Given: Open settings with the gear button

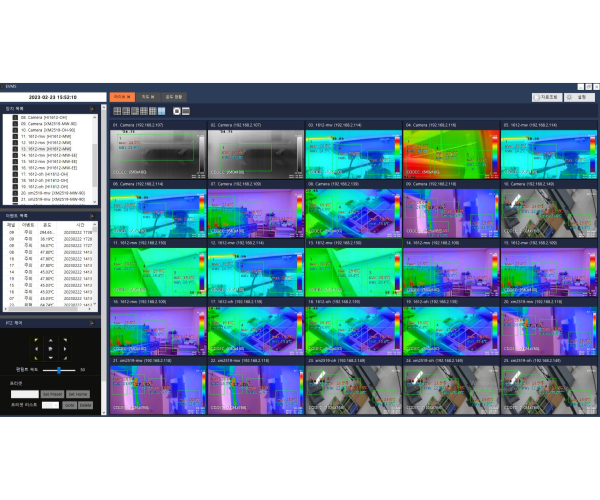Looking at the screenshot, I should click(579, 98).
